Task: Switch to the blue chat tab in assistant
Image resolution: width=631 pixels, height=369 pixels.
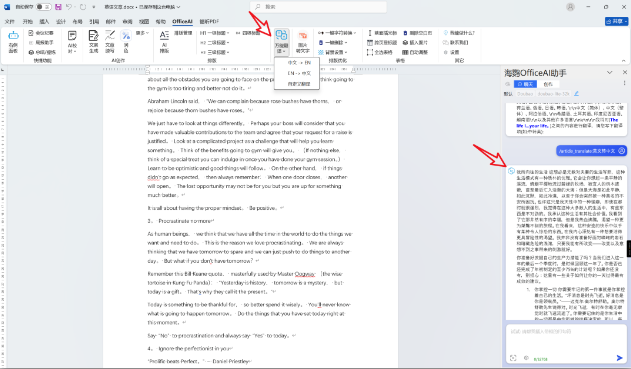Action: tap(525, 84)
